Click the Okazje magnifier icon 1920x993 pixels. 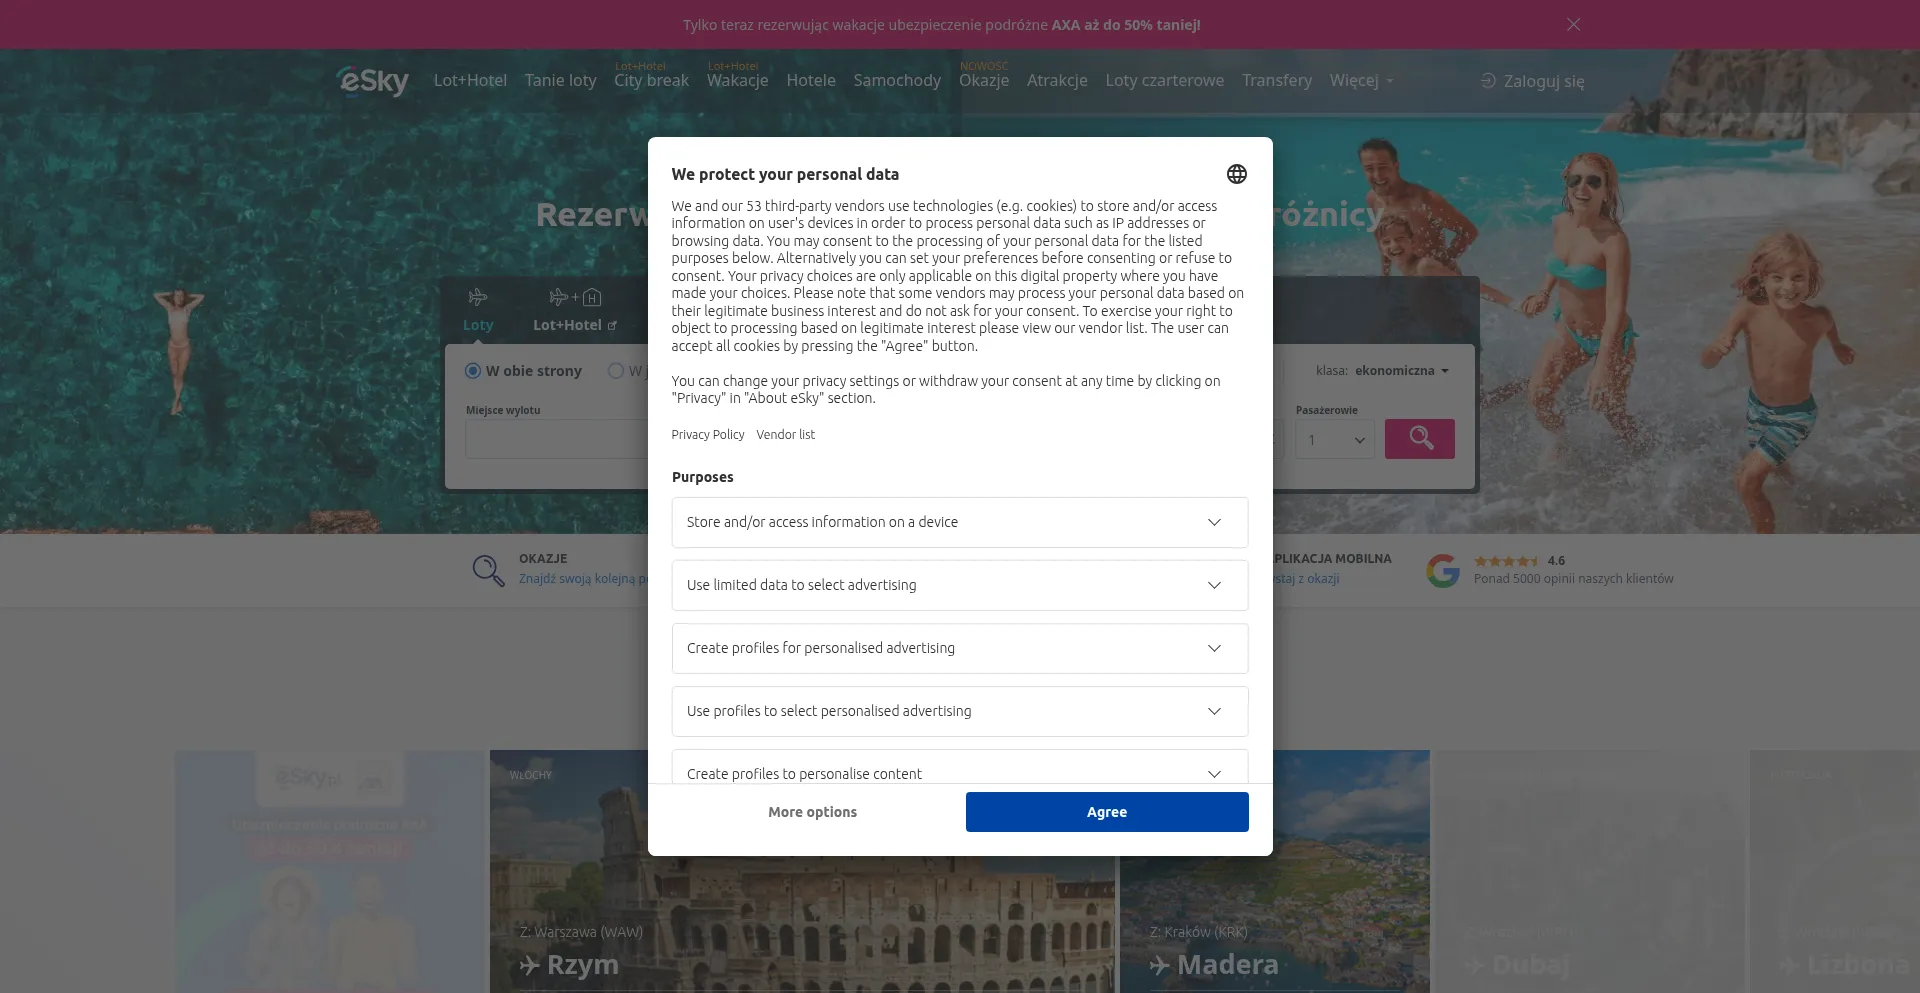[488, 570]
